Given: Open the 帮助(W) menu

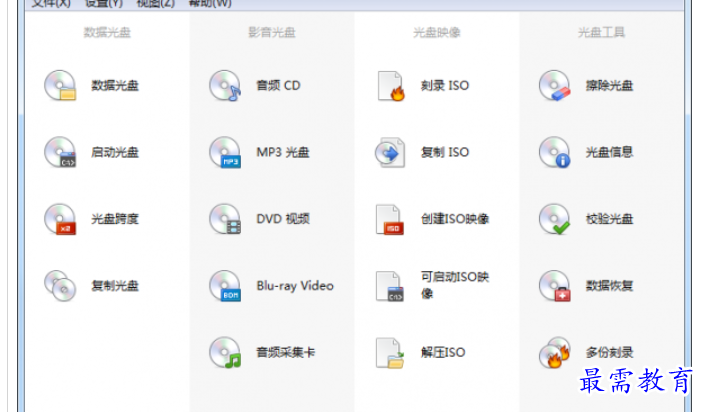Looking at the screenshot, I should [x=210, y=4].
